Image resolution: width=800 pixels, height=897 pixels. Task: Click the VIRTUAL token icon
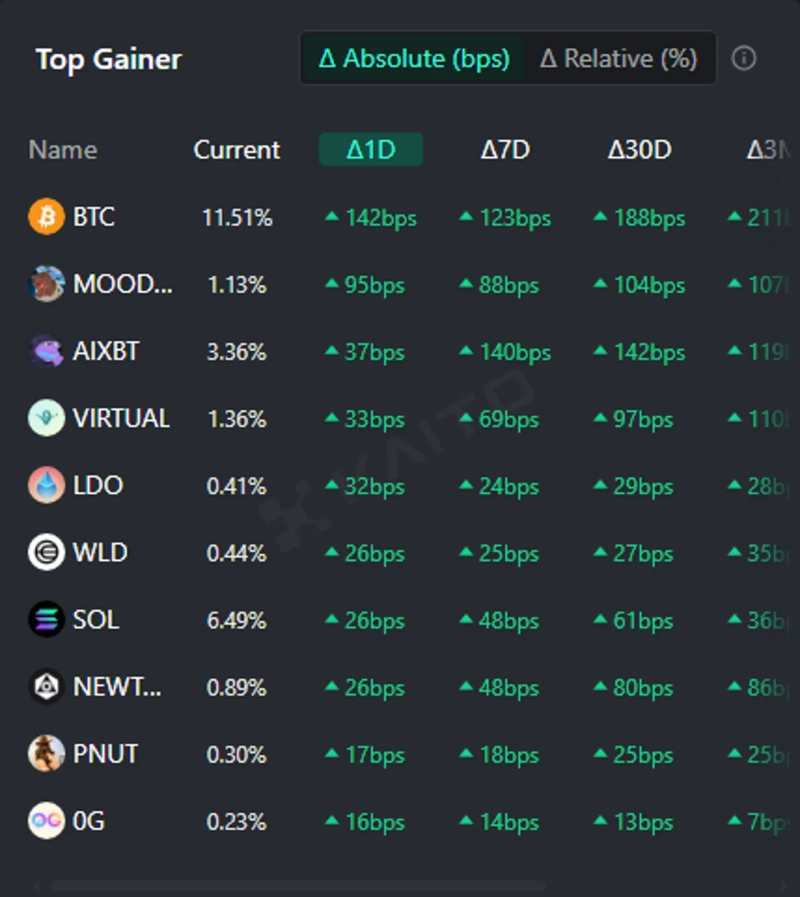point(46,418)
